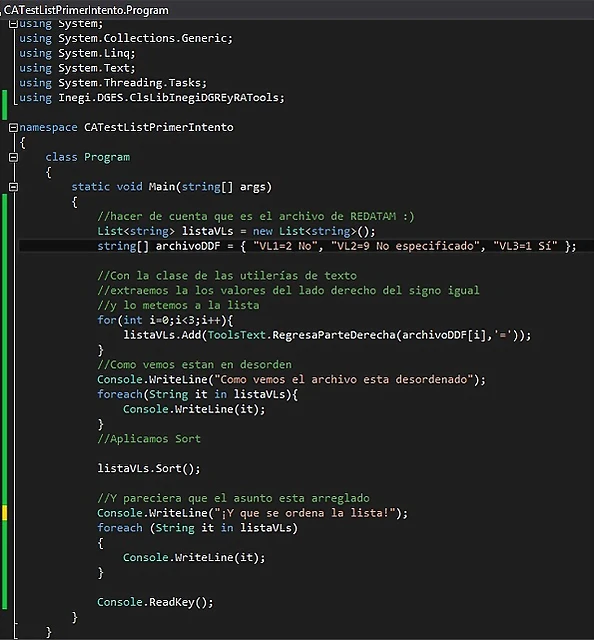Click the 'listaVLs = new List<string>()' declaration
The height and width of the screenshot is (640, 594).
(236, 231)
